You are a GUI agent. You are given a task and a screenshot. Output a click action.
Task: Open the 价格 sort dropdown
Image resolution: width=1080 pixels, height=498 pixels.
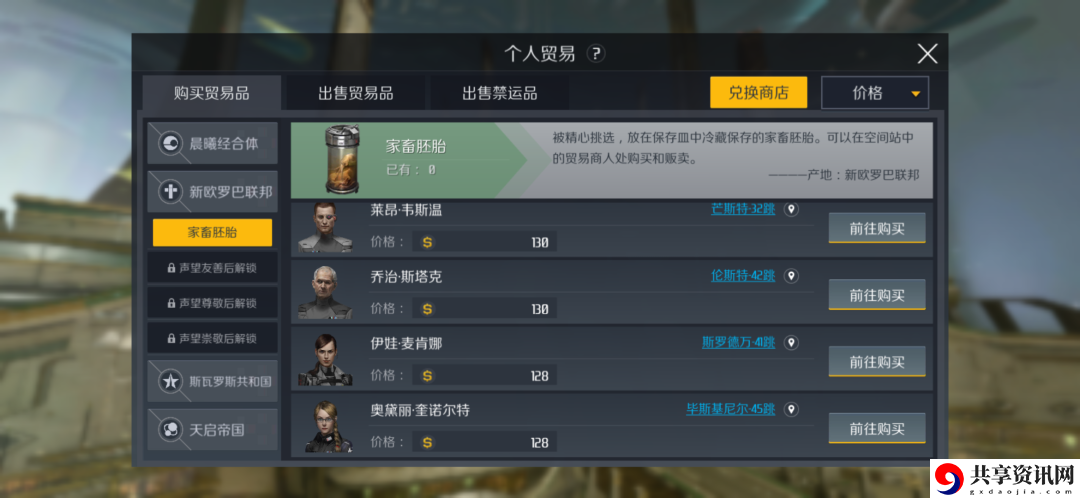[x=875, y=93]
